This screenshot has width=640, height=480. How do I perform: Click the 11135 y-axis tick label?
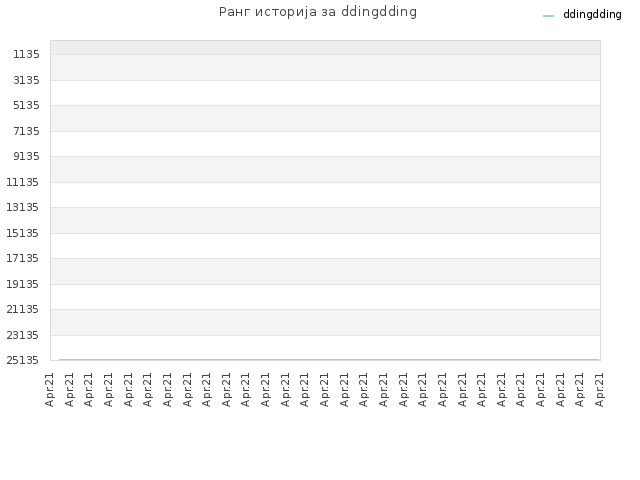22,182
